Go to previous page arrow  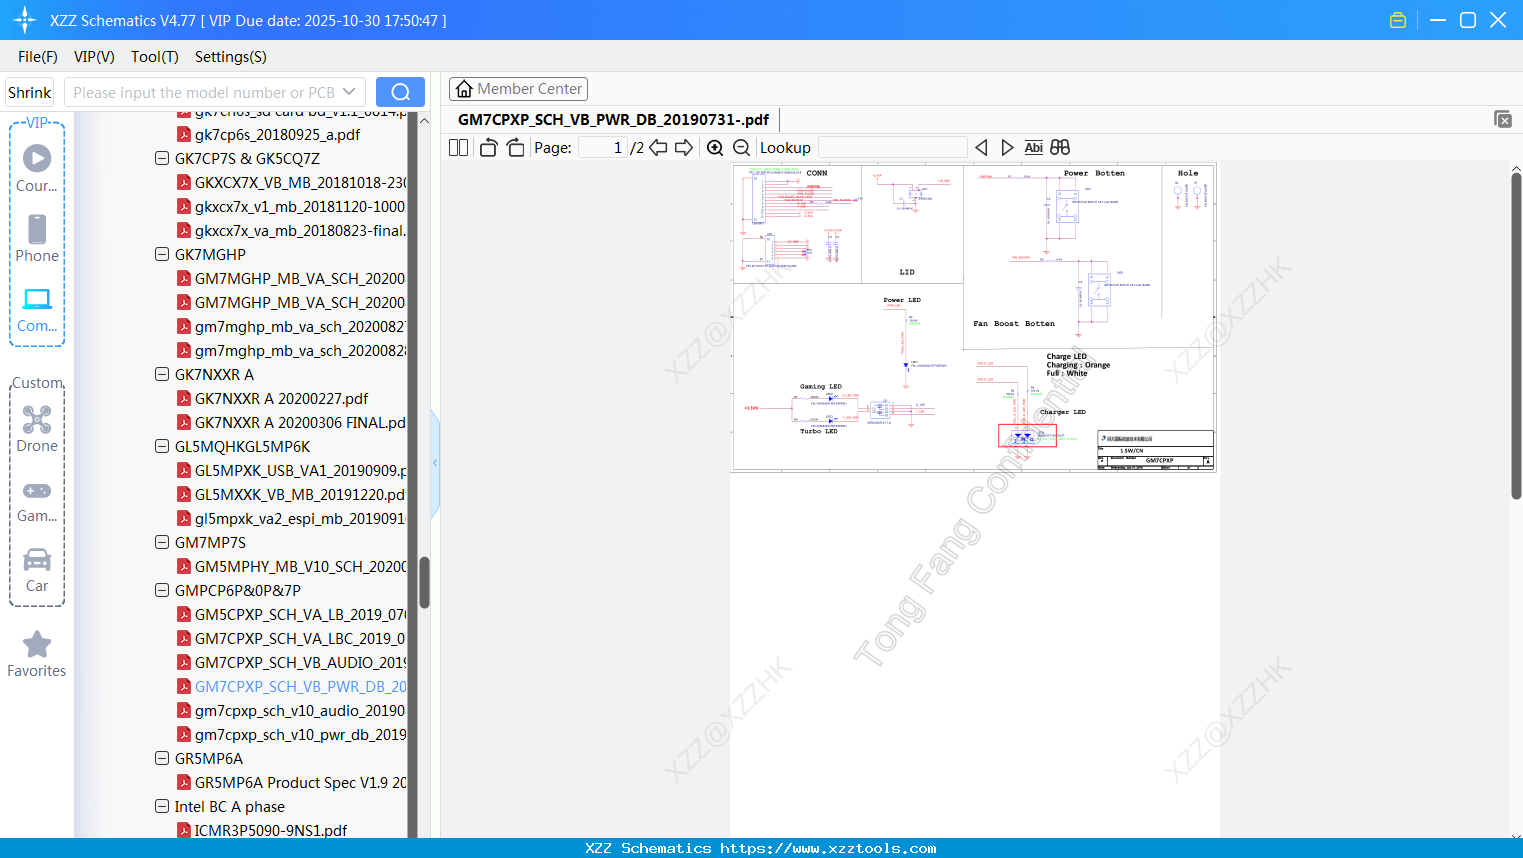point(658,148)
